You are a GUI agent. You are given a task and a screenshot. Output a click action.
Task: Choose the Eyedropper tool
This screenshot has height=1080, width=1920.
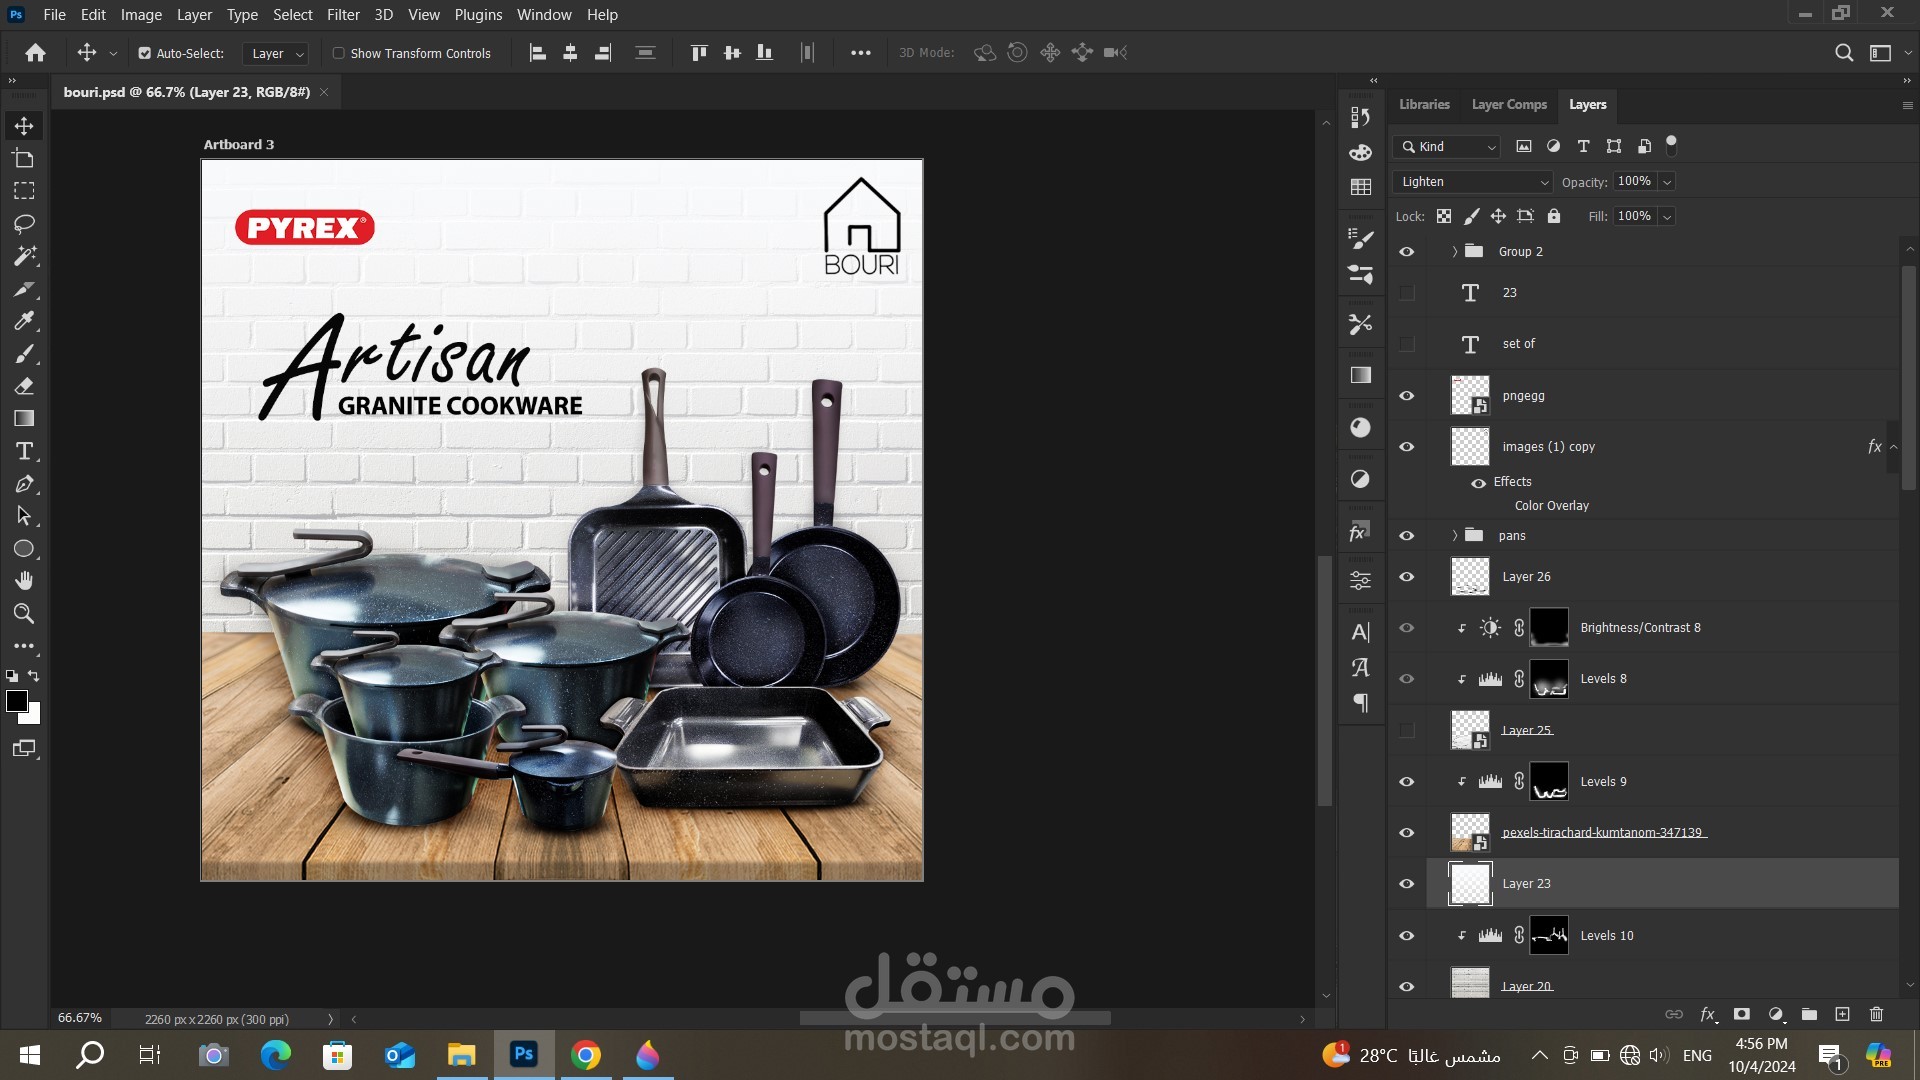24,321
